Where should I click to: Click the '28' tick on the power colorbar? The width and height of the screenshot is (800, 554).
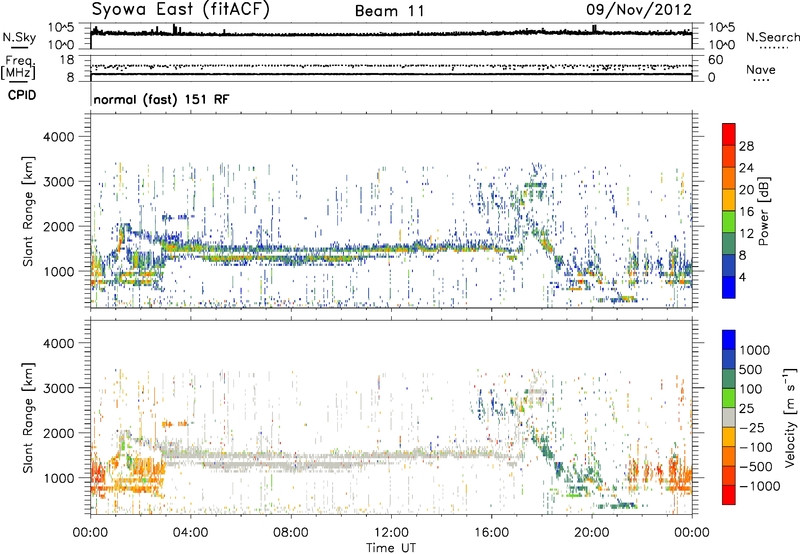[x=746, y=146]
